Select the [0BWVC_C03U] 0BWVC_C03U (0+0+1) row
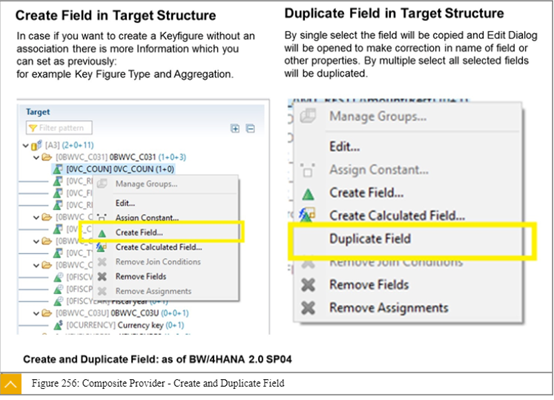The image size is (554, 400). coord(122,313)
